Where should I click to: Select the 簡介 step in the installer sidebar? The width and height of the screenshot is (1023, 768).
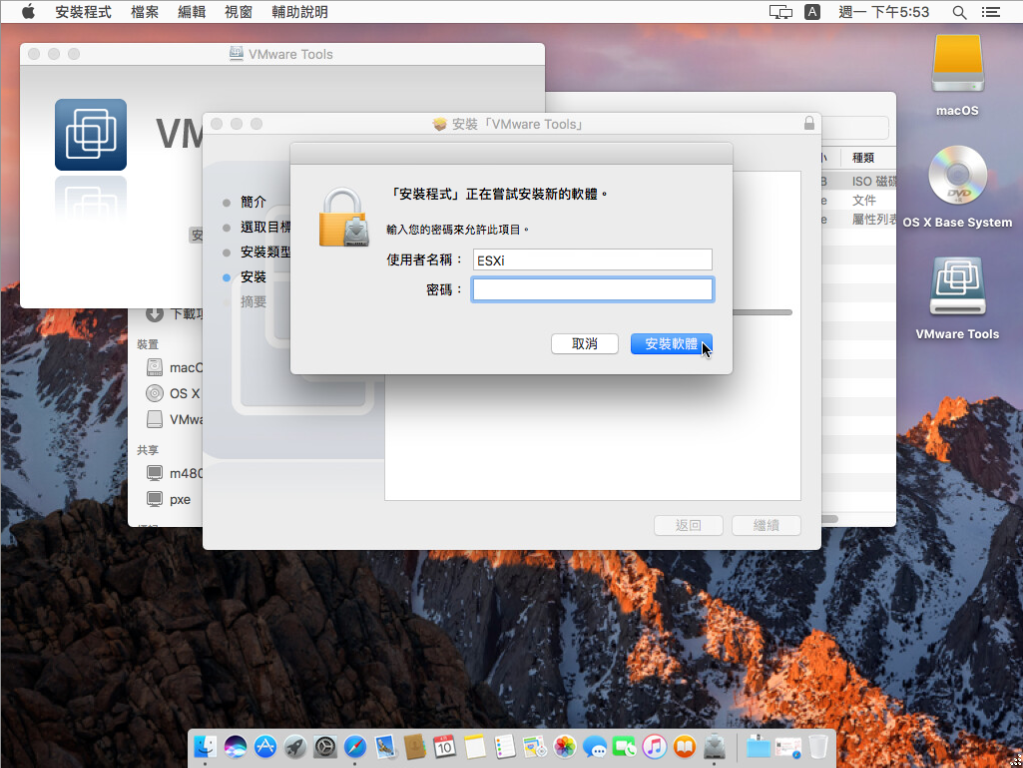point(253,202)
